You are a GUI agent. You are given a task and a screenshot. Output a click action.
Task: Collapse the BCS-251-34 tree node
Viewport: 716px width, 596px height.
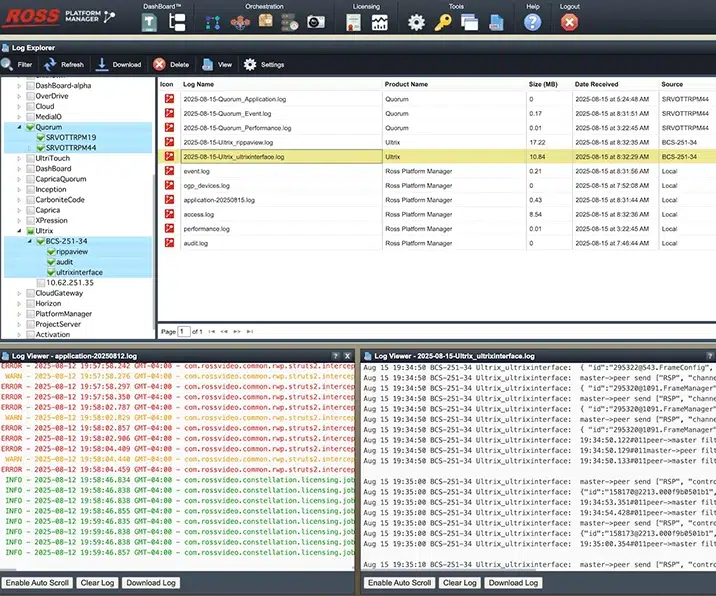tap(30, 241)
